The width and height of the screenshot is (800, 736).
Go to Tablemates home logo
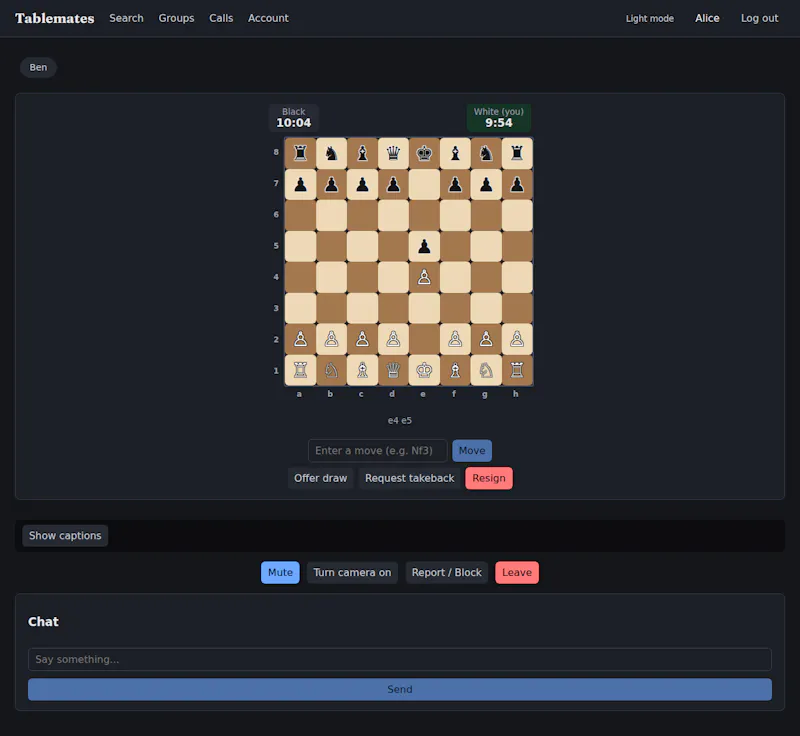55,18
